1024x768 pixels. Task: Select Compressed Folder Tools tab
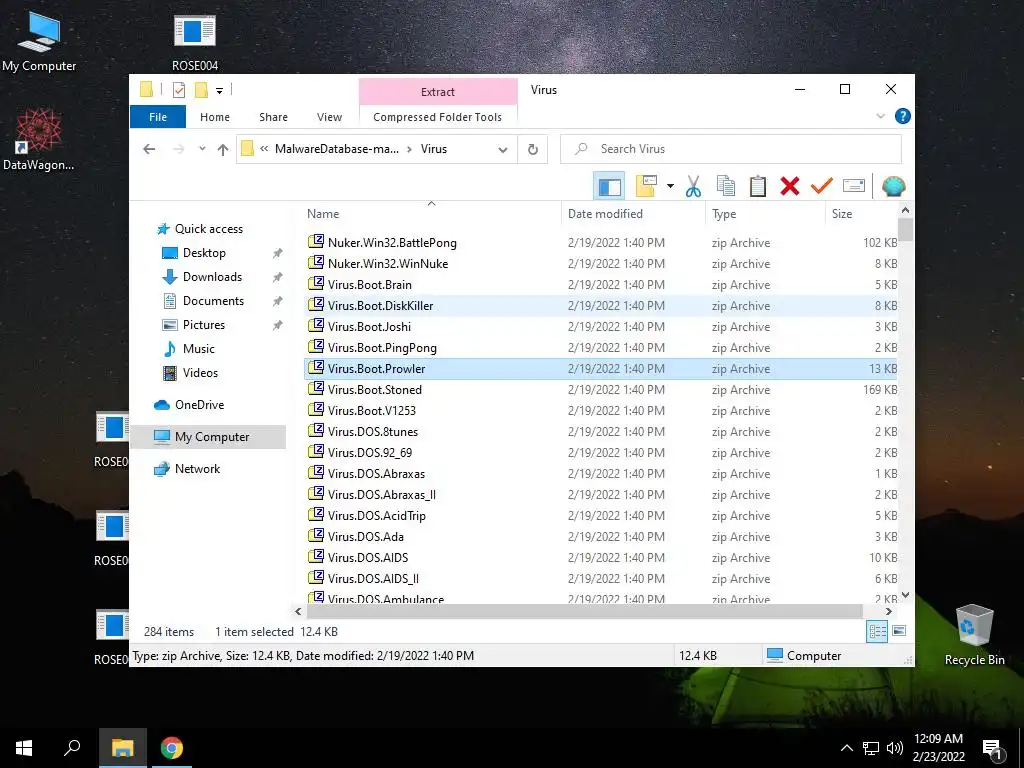[x=438, y=117]
